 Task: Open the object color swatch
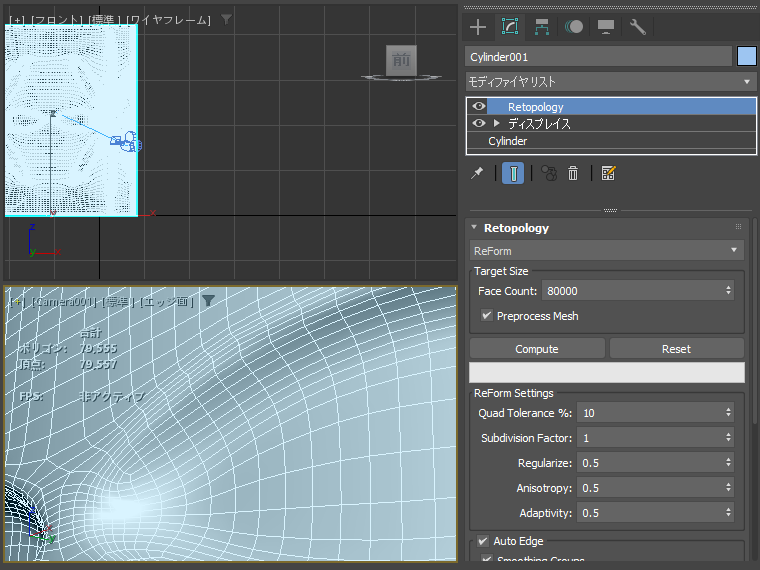(746, 57)
